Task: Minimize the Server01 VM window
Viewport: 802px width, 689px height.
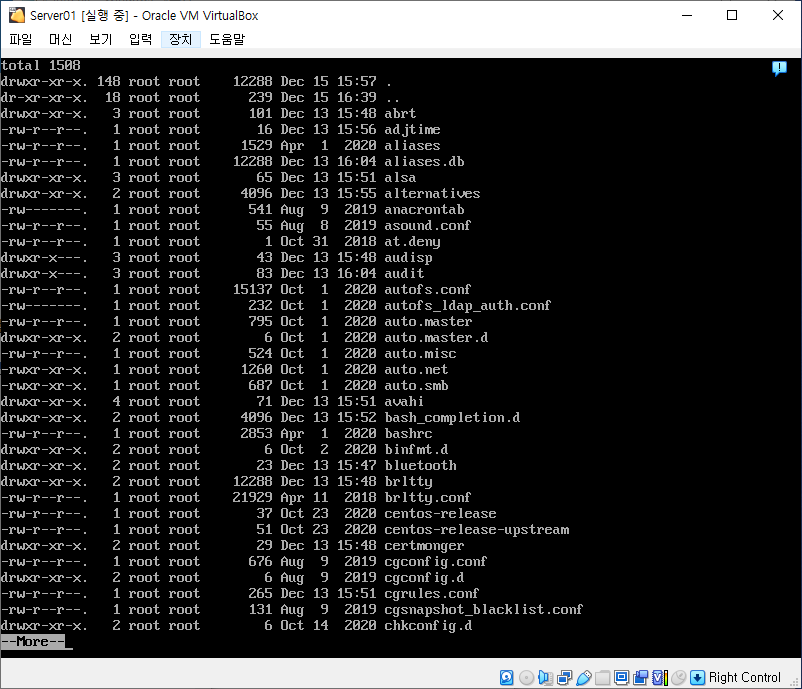Action: pyautogui.click(x=687, y=15)
